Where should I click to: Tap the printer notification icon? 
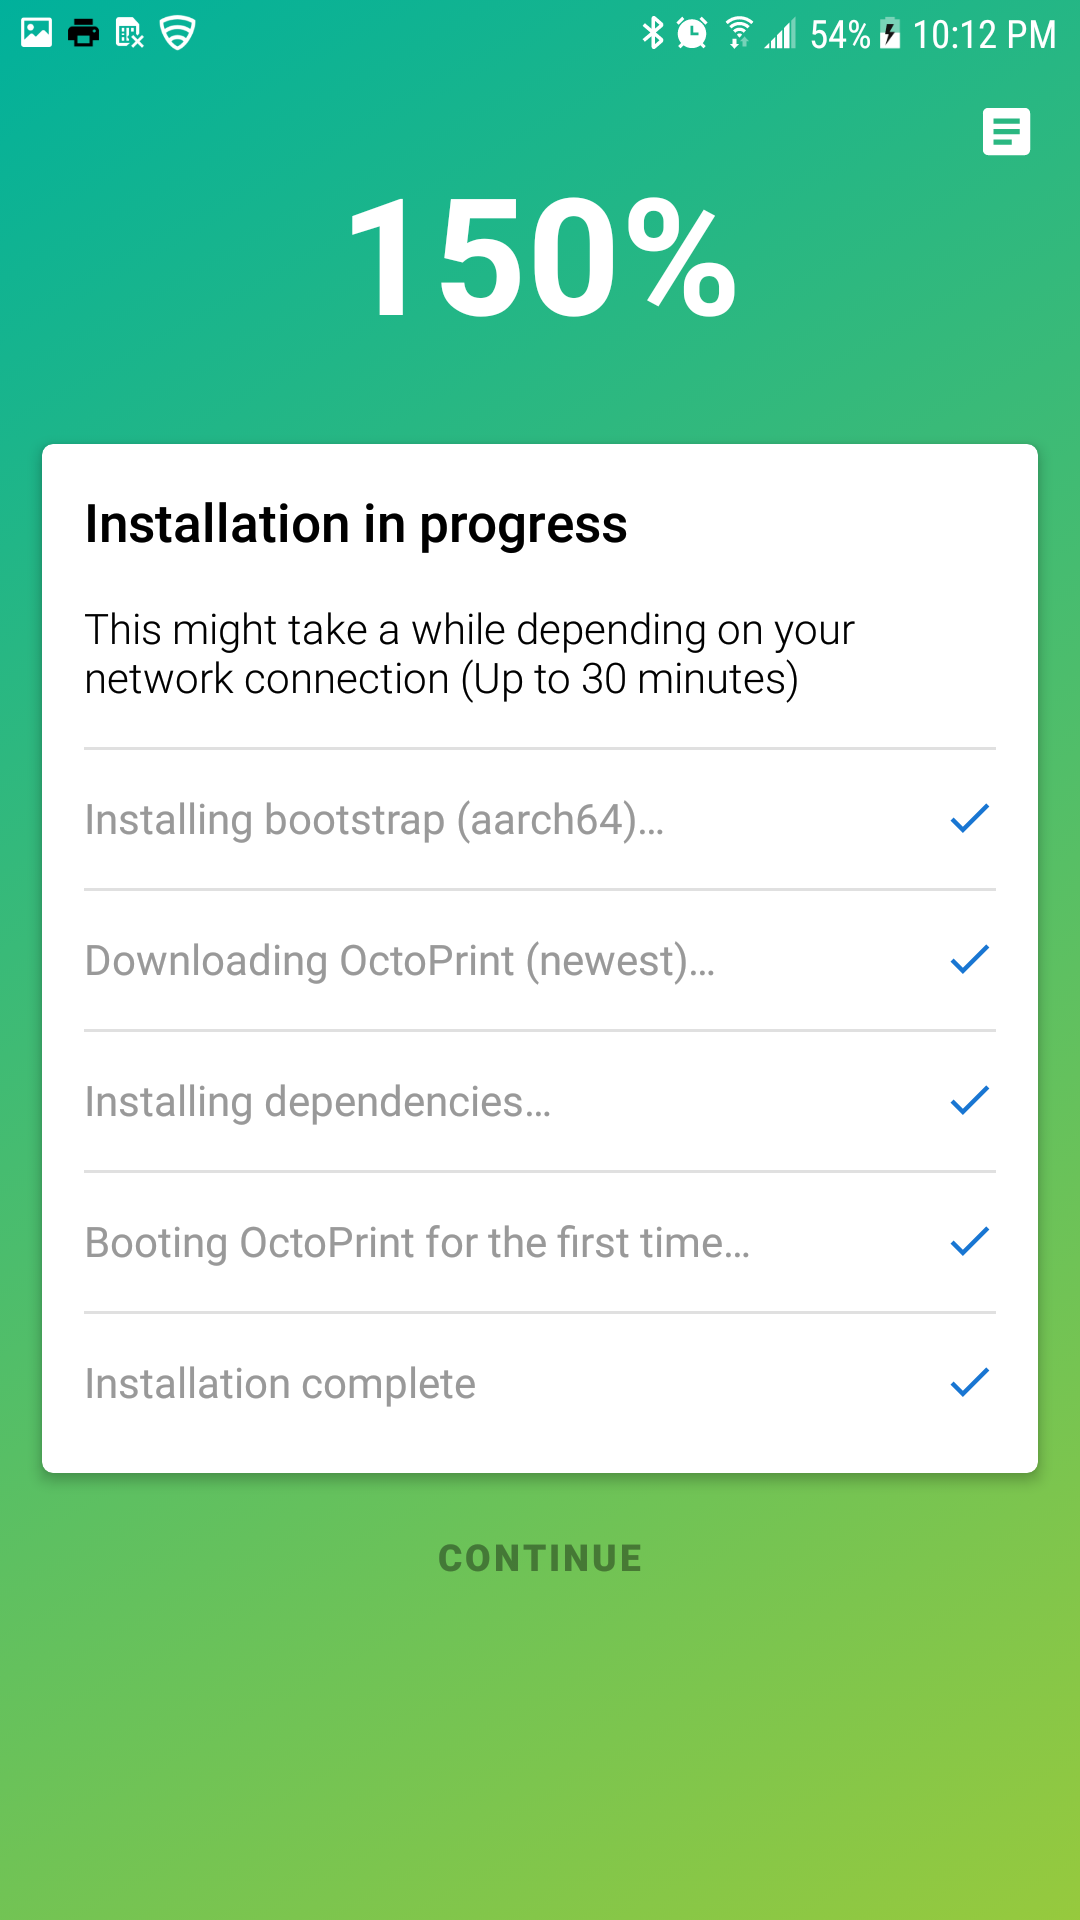[84, 33]
